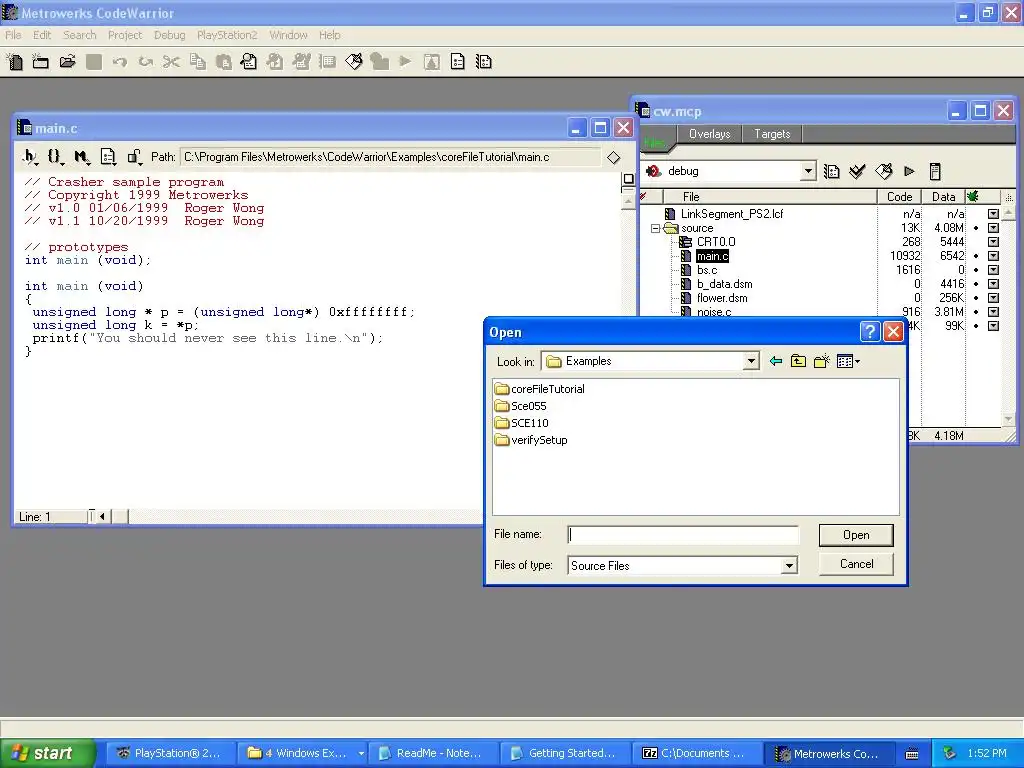
Task: Click help question mark in Open dialog
Action: tap(870, 332)
